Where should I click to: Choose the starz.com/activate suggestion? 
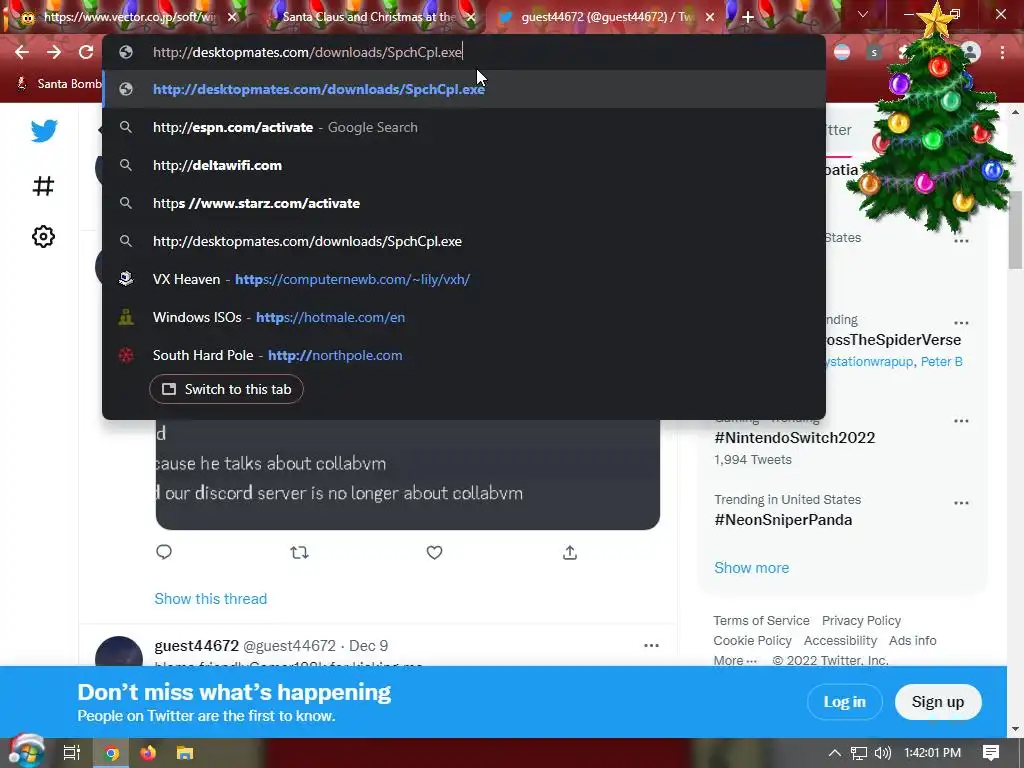coord(464,203)
